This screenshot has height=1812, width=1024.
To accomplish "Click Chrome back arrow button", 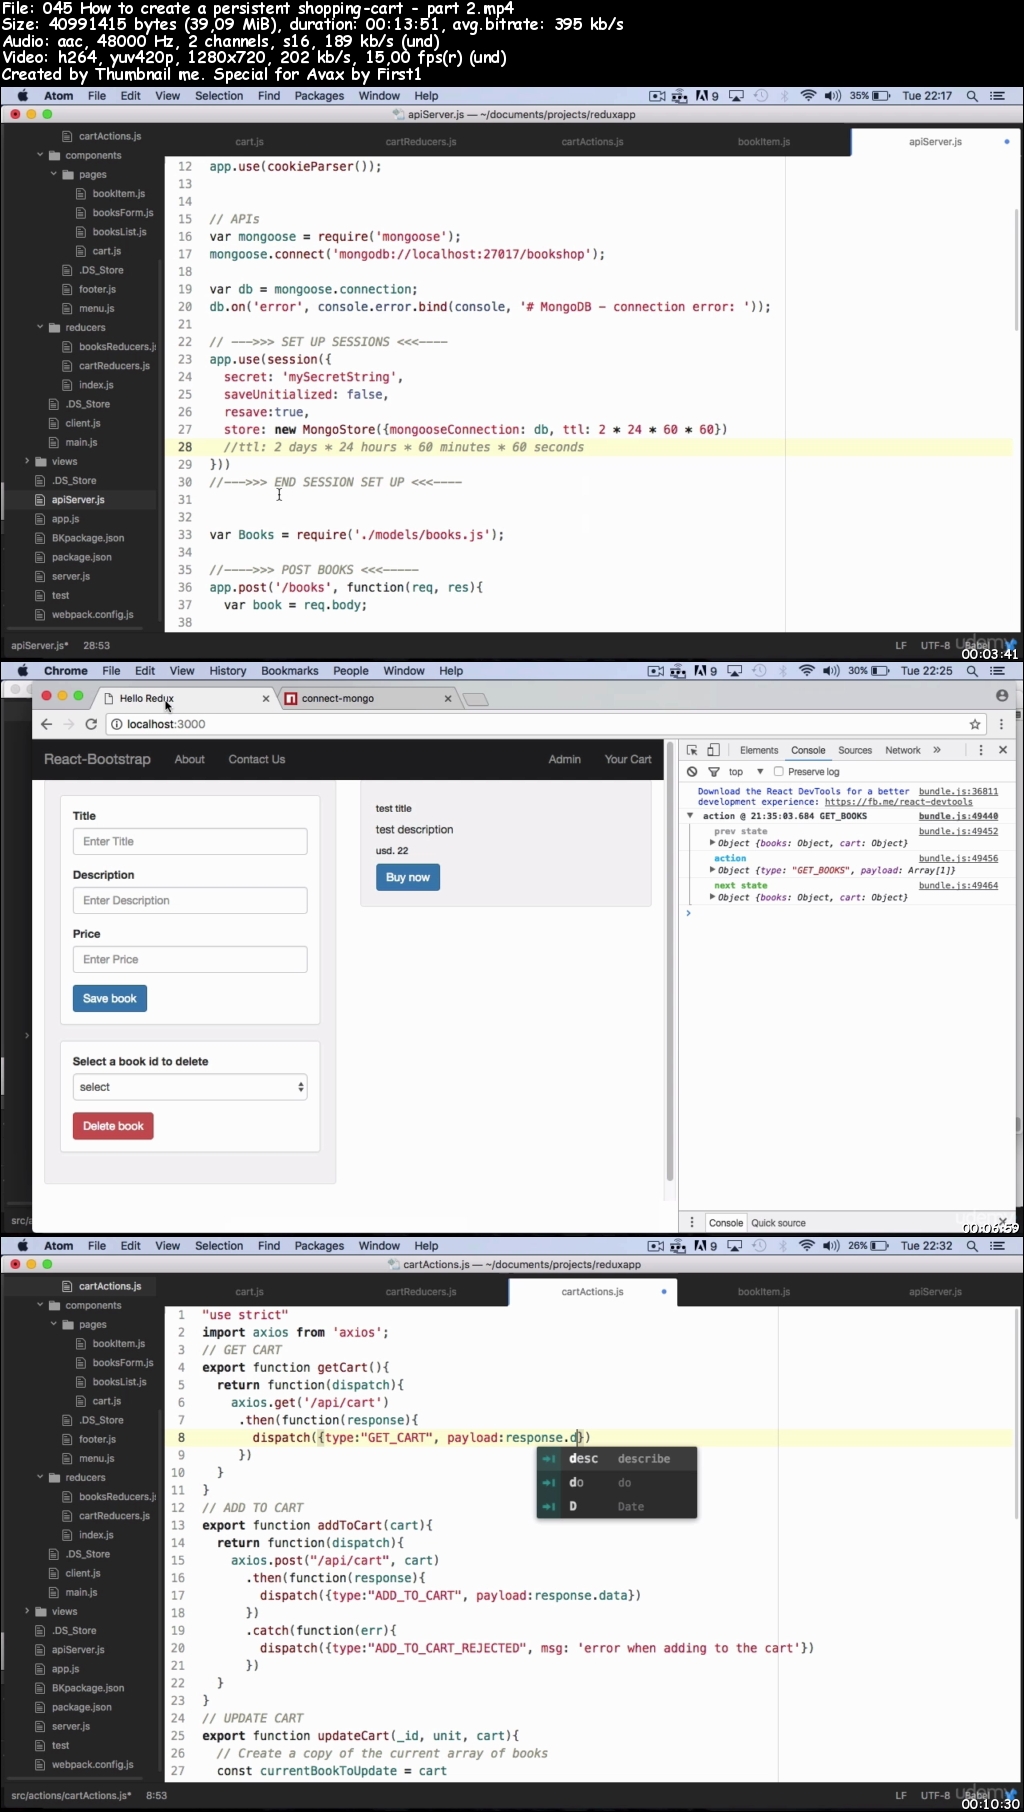I will click(46, 724).
